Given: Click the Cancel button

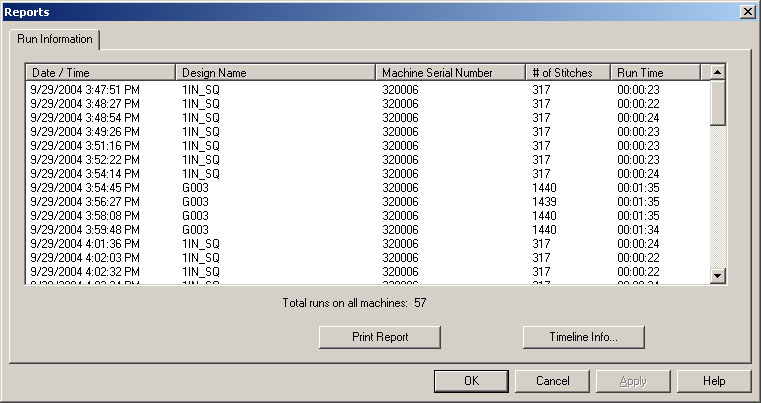Looking at the screenshot, I should 552,381.
